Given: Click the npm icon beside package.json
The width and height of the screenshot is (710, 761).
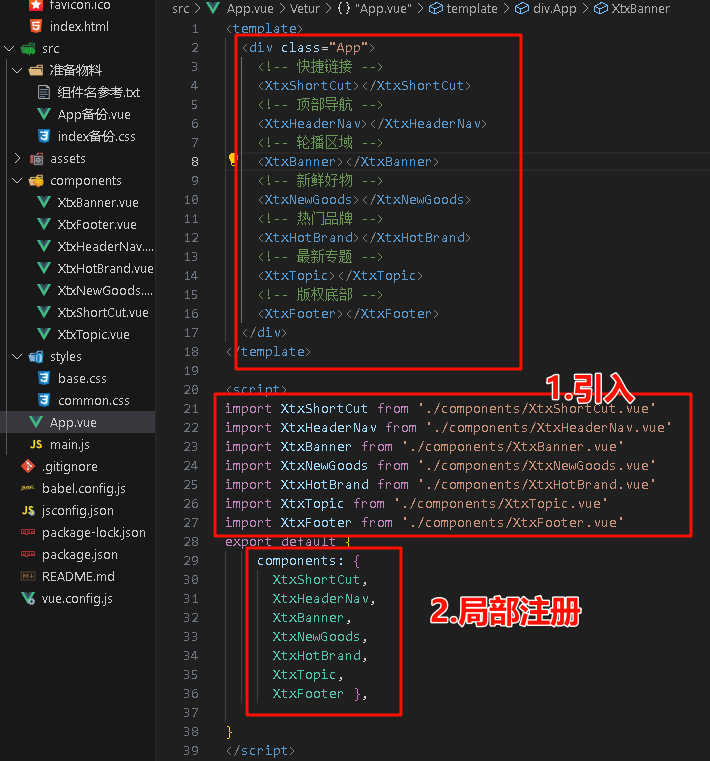Looking at the screenshot, I should pos(28,554).
